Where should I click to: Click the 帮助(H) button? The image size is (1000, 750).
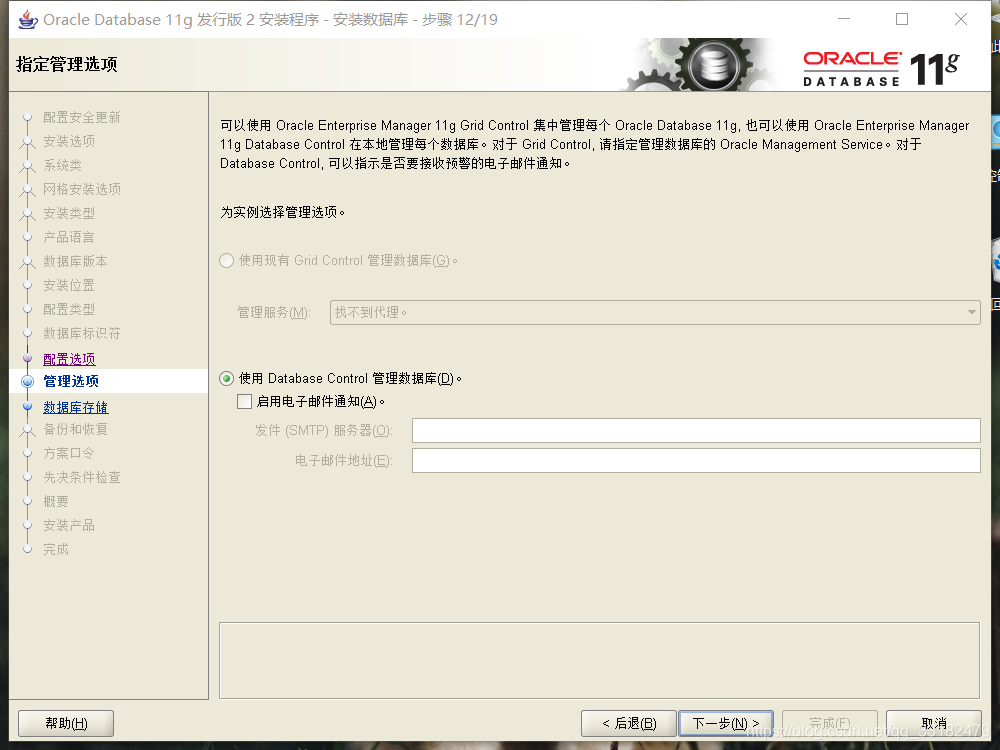click(66, 723)
